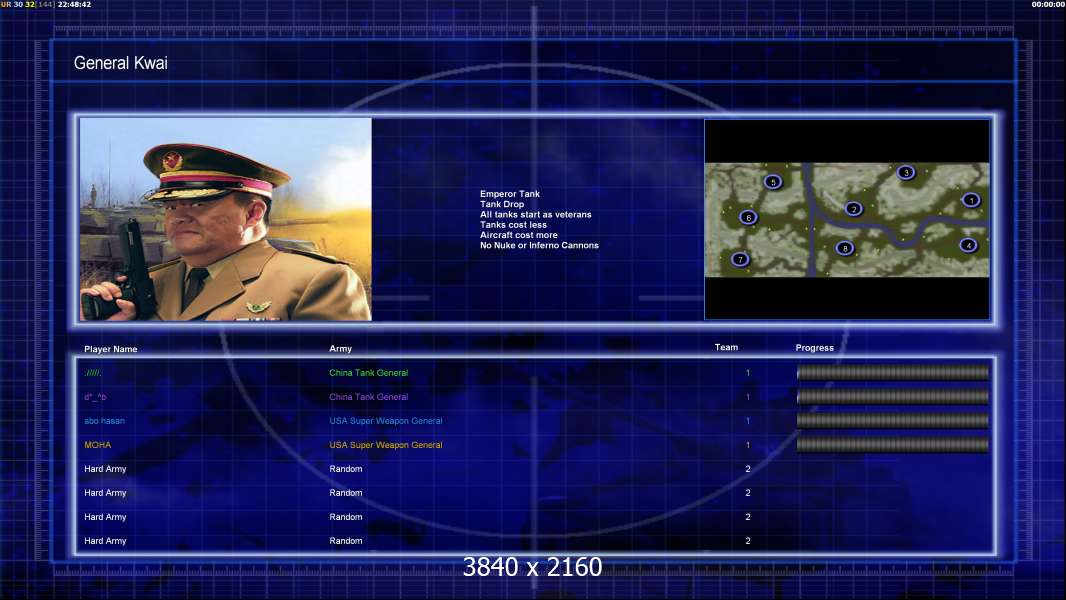
Task: Select player name 'MOHA'
Action: pyautogui.click(x=97, y=445)
